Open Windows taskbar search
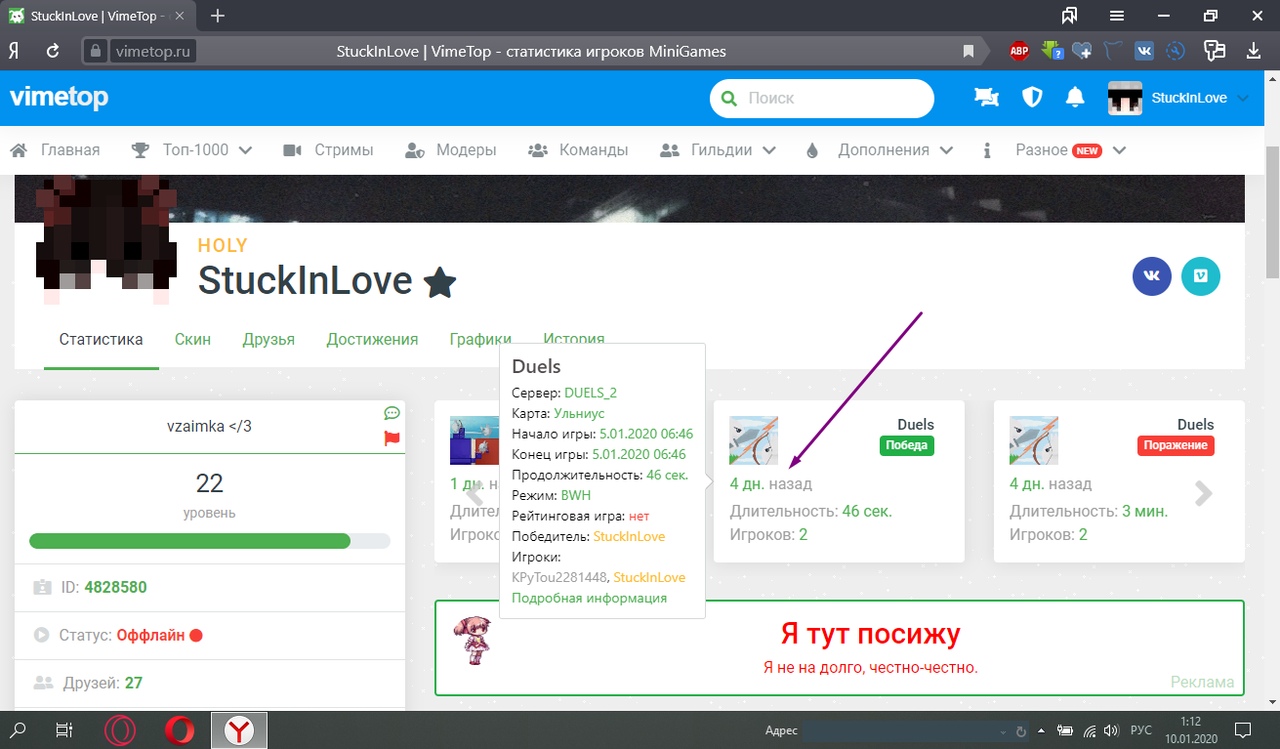Screen dimensions: 1280x749 coord(18,730)
